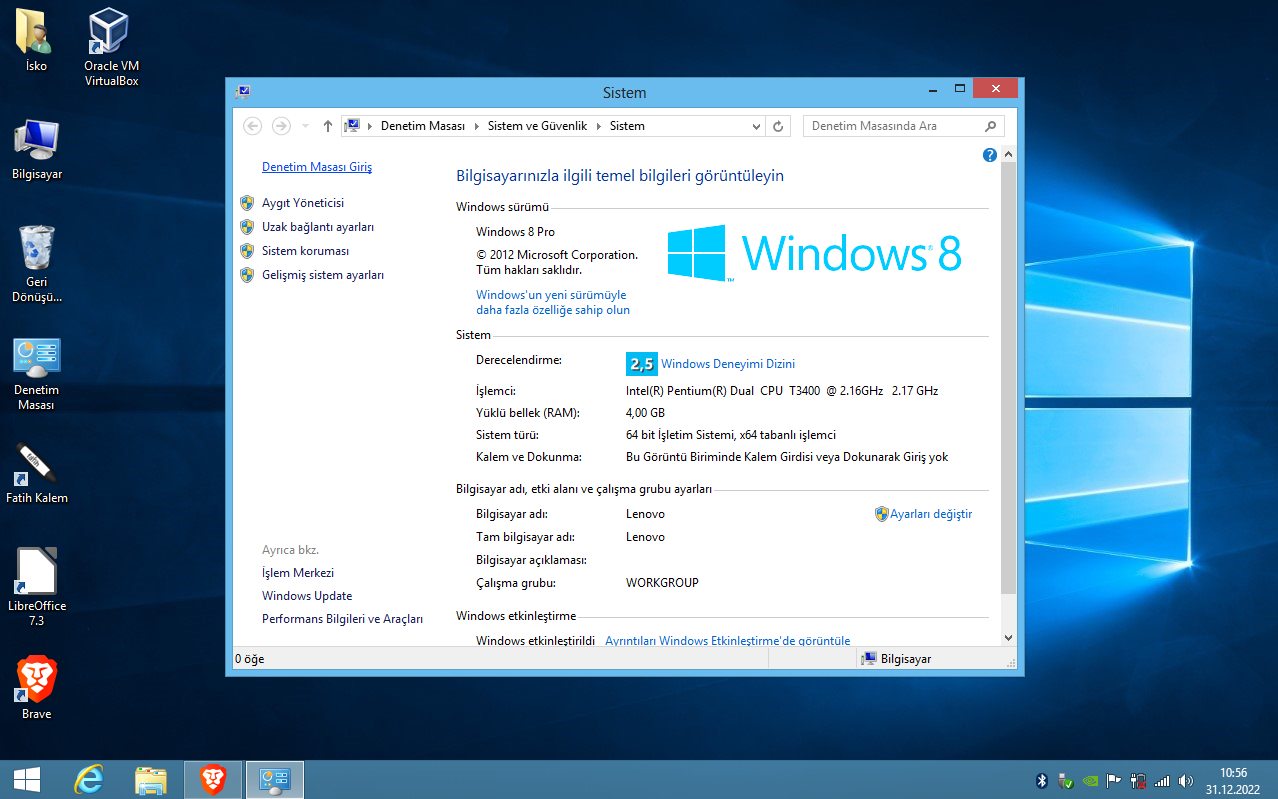Open İşlem Merkezi link
Screen dimensions: 1278x799
click(x=298, y=573)
